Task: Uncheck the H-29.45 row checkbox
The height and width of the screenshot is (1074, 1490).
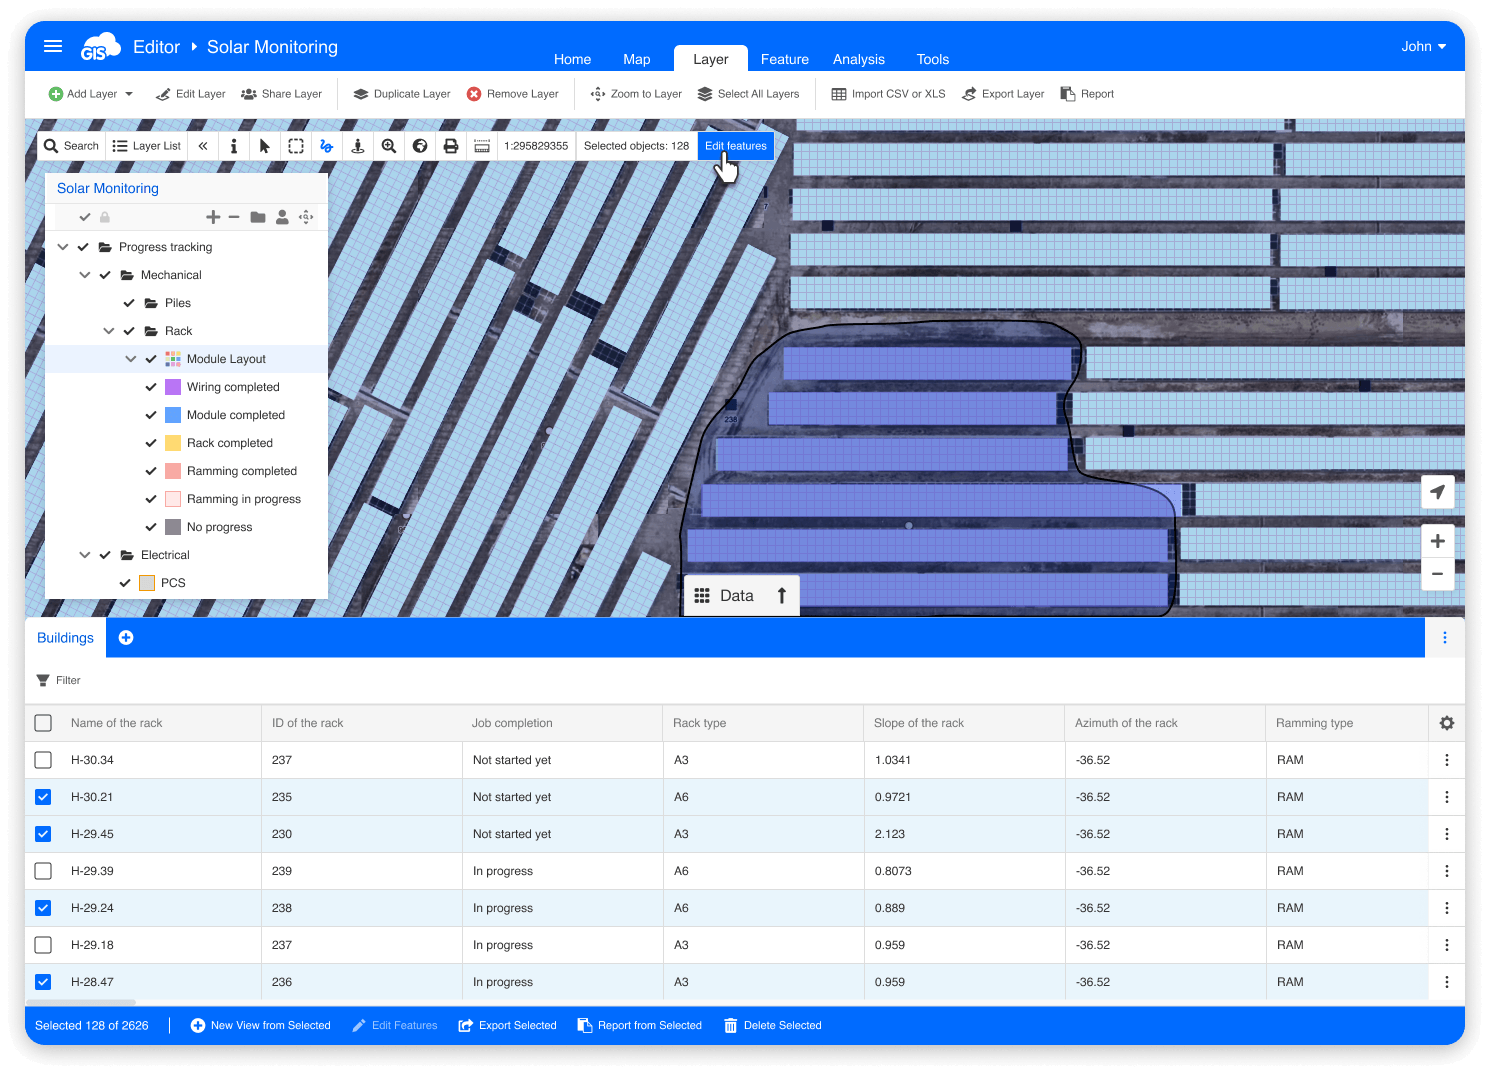Action: [x=43, y=834]
